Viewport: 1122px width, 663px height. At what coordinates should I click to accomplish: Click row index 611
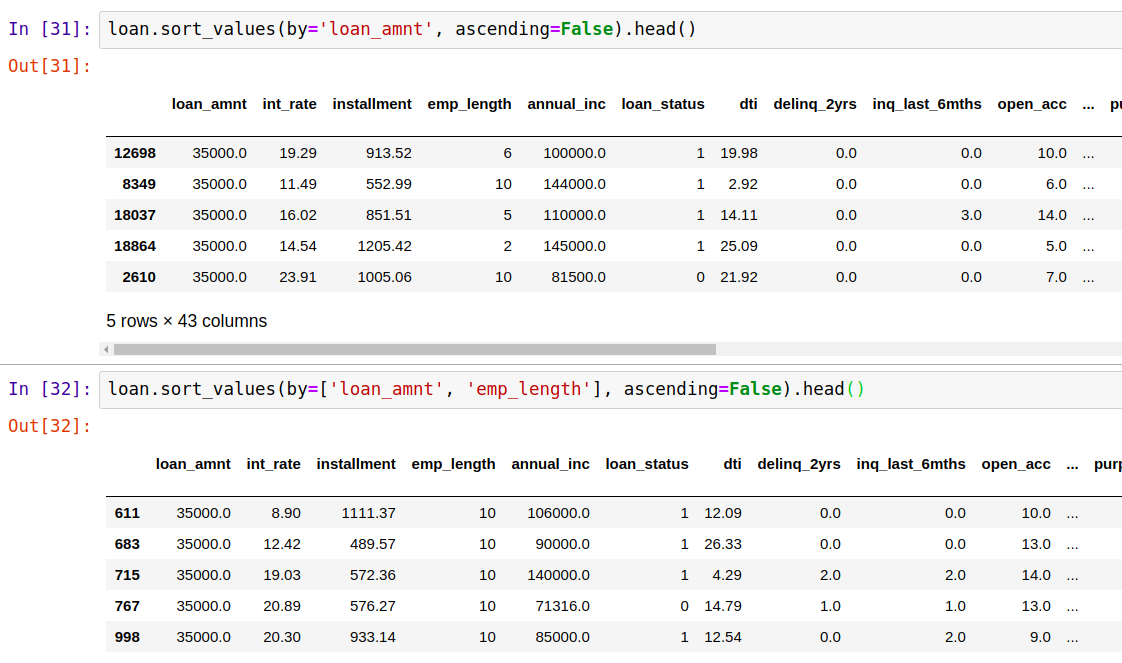[127, 513]
